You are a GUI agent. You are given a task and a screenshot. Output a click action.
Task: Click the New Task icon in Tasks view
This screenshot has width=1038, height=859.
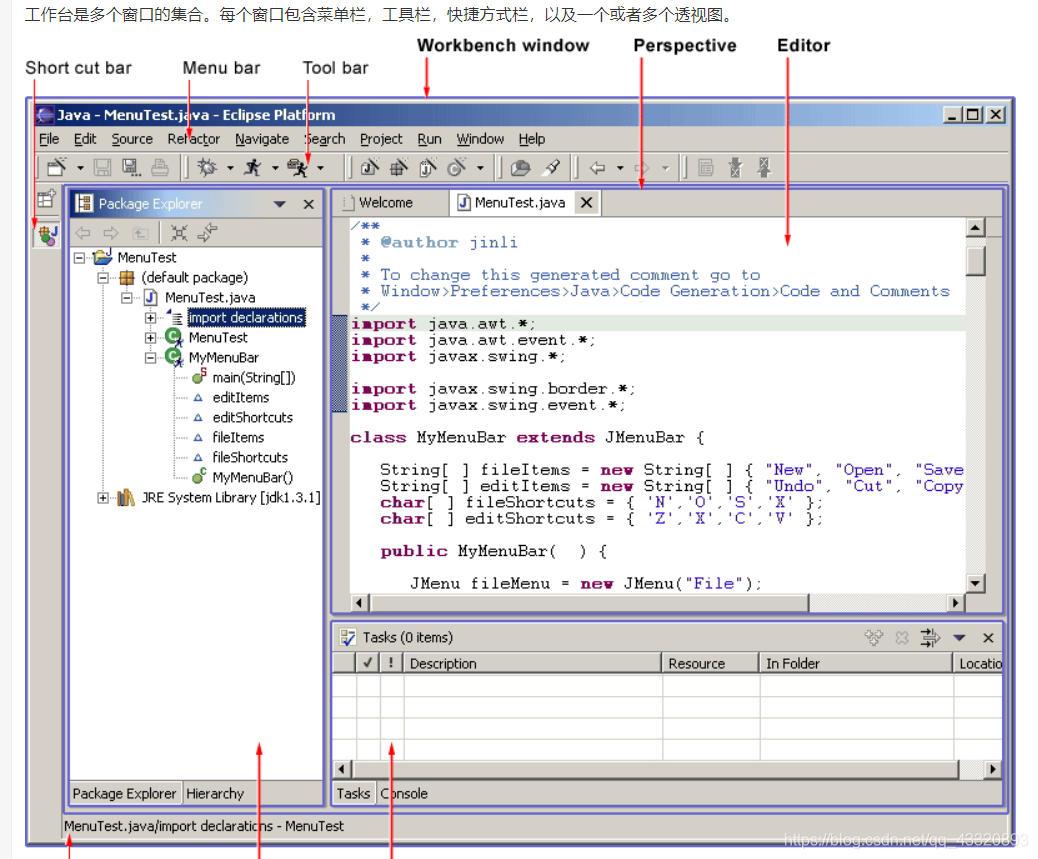(x=873, y=638)
